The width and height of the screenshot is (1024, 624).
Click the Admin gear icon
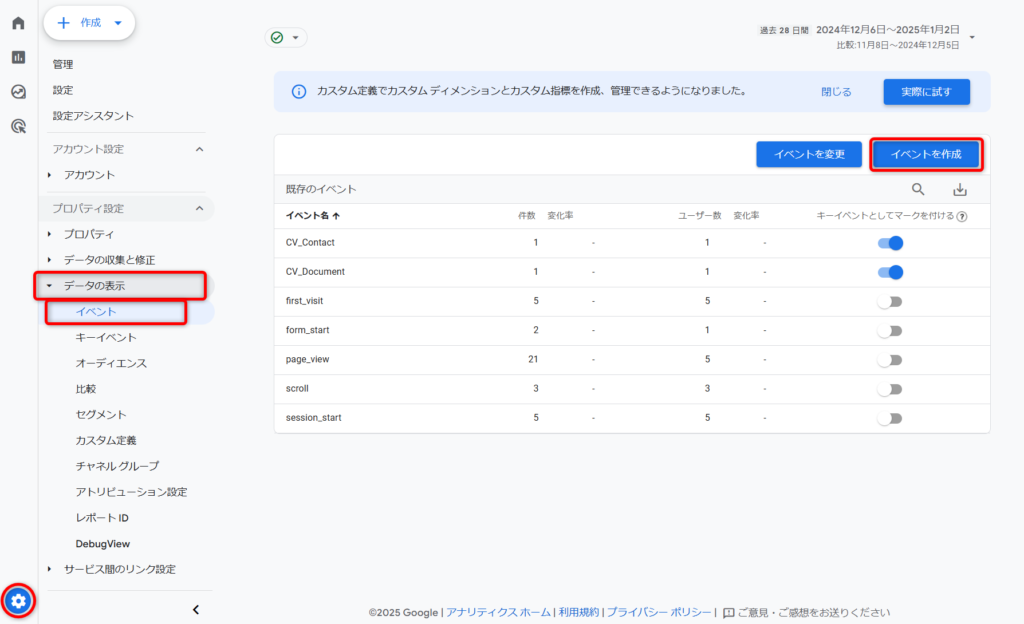tap(19, 601)
